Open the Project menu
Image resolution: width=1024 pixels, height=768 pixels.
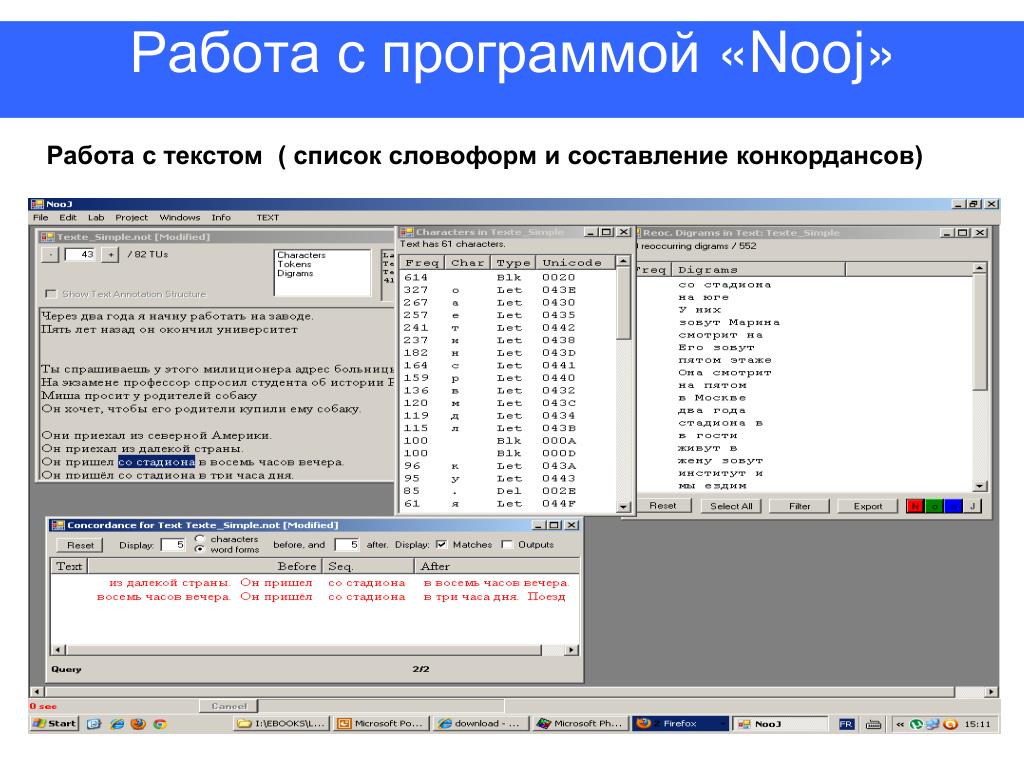pyautogui.click(x=131, y=217)
